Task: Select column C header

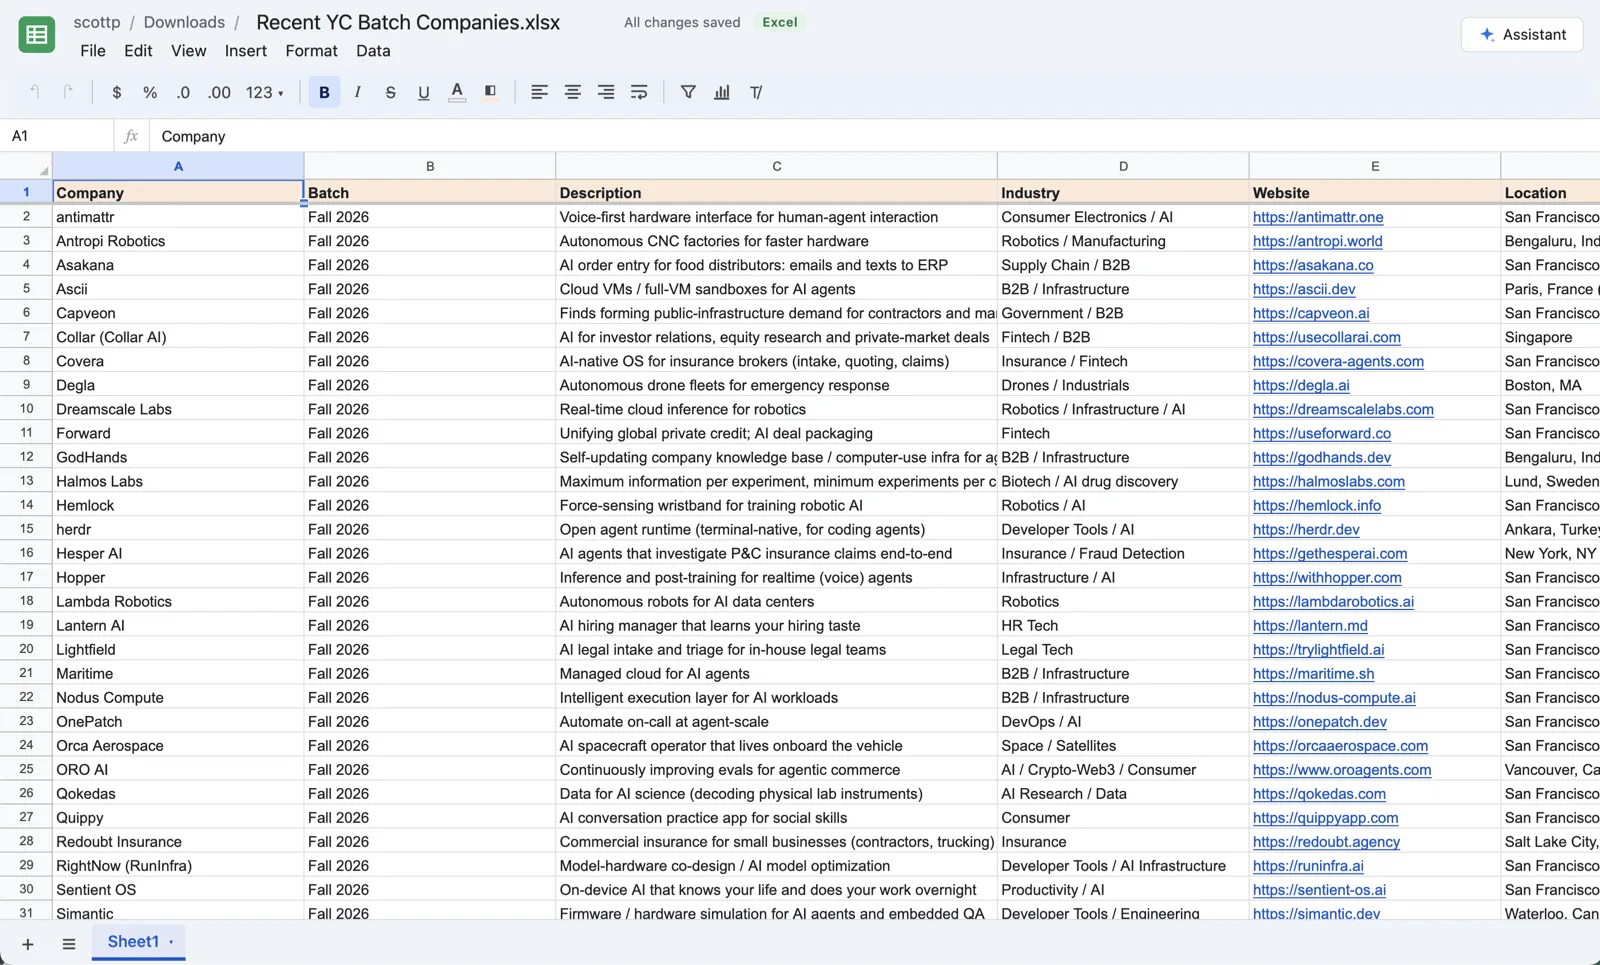Action: click(x=777, y=166)
